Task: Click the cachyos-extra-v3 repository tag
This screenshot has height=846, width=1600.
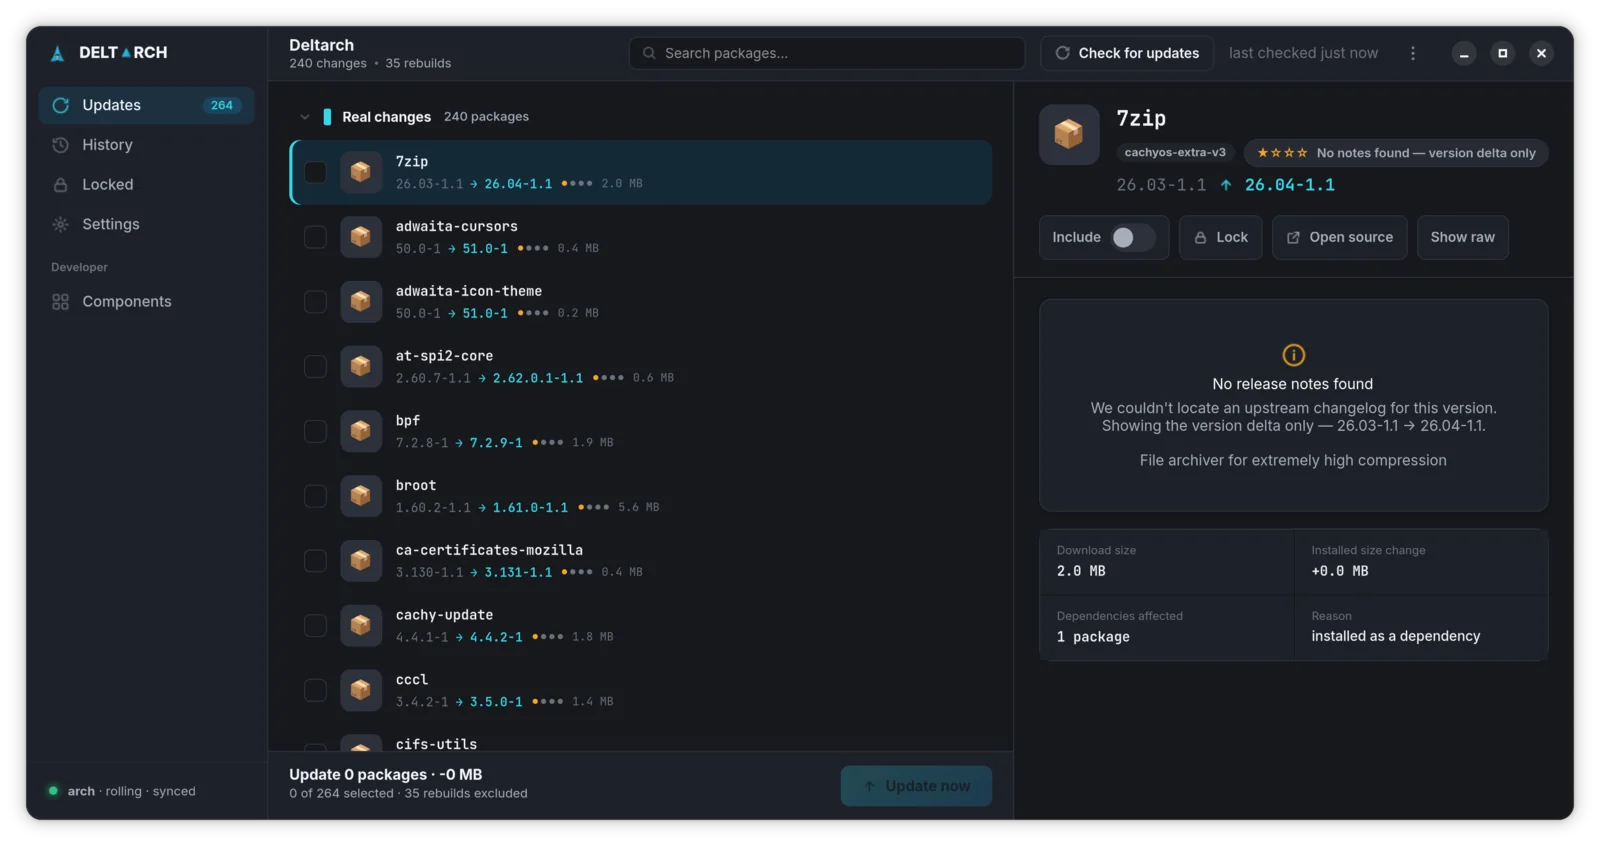Action: (x=1175, y=153)
